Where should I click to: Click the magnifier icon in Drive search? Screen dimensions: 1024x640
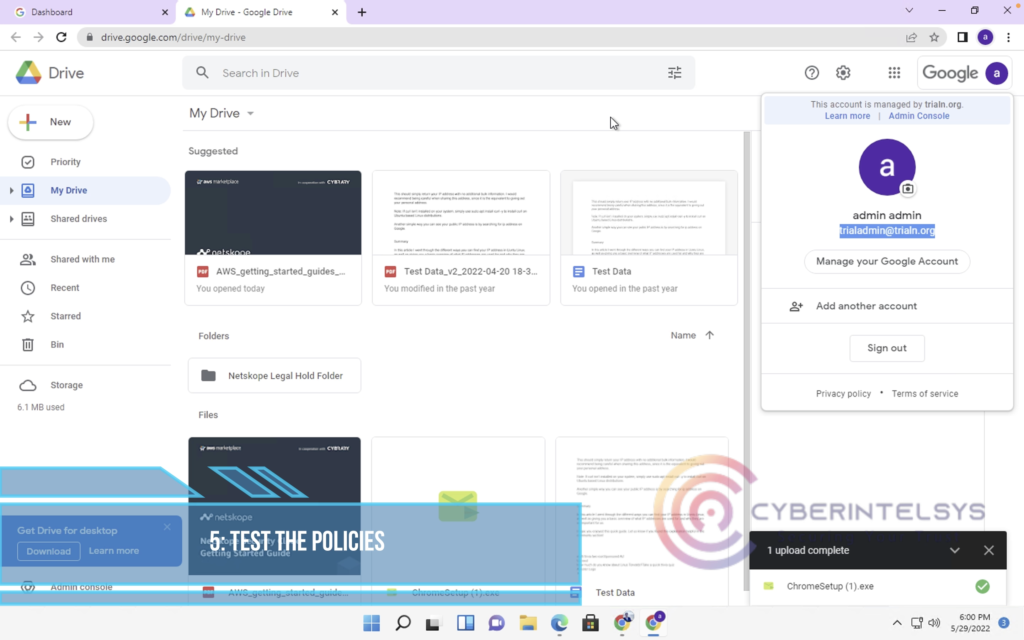202,72
